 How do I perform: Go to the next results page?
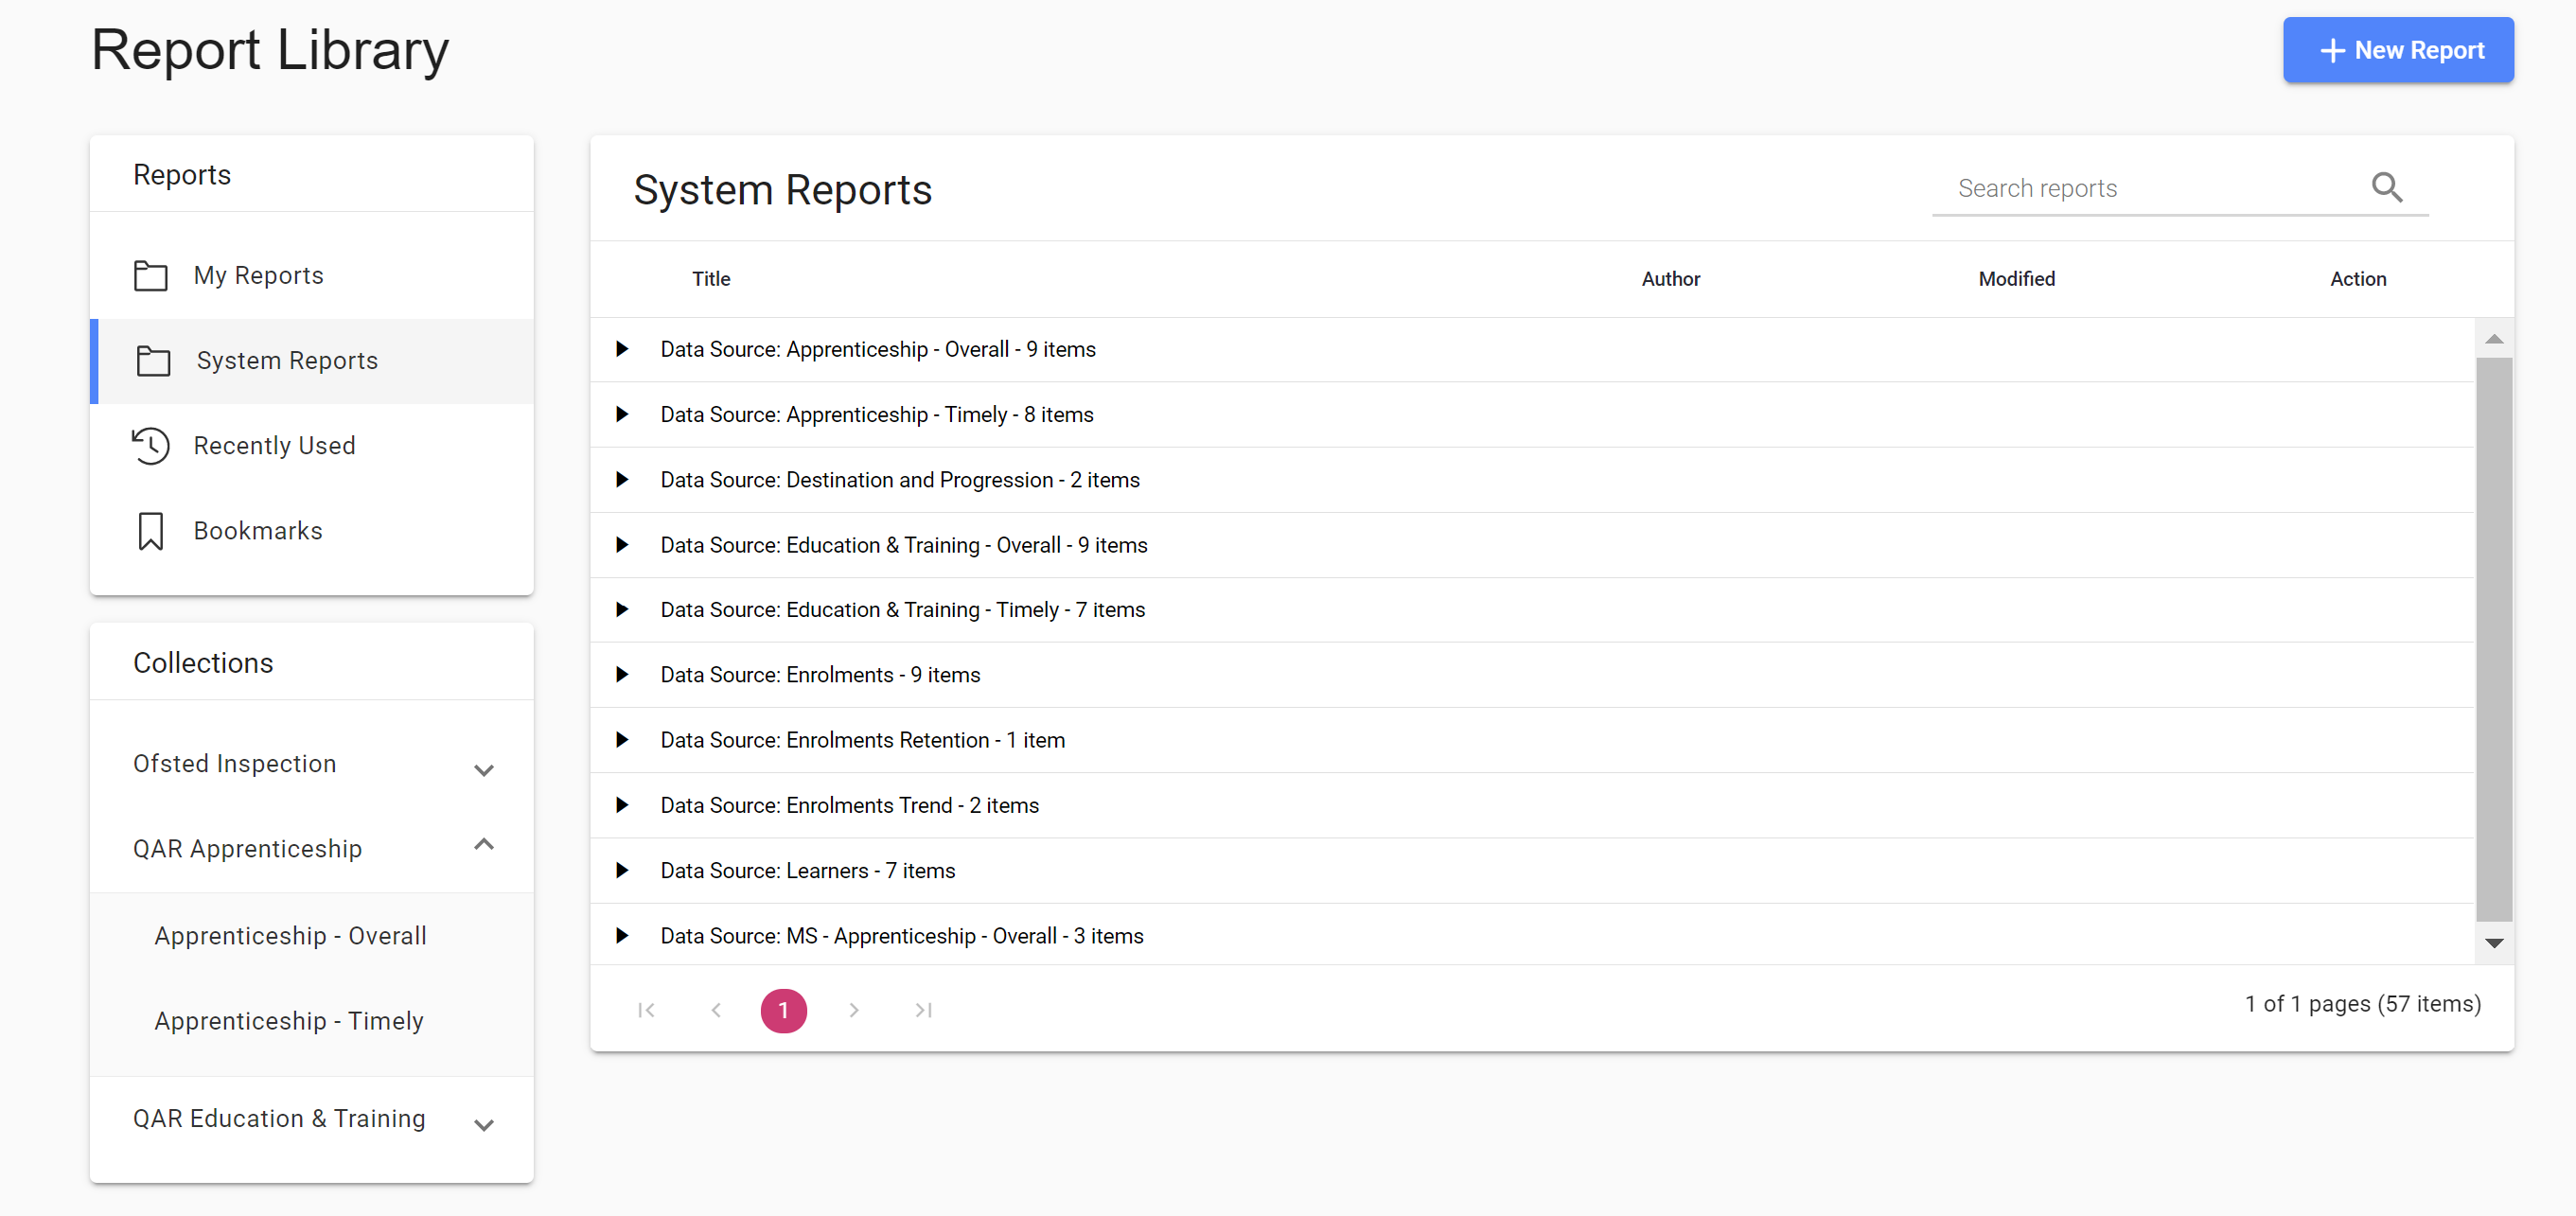[x=853, y=1010]
